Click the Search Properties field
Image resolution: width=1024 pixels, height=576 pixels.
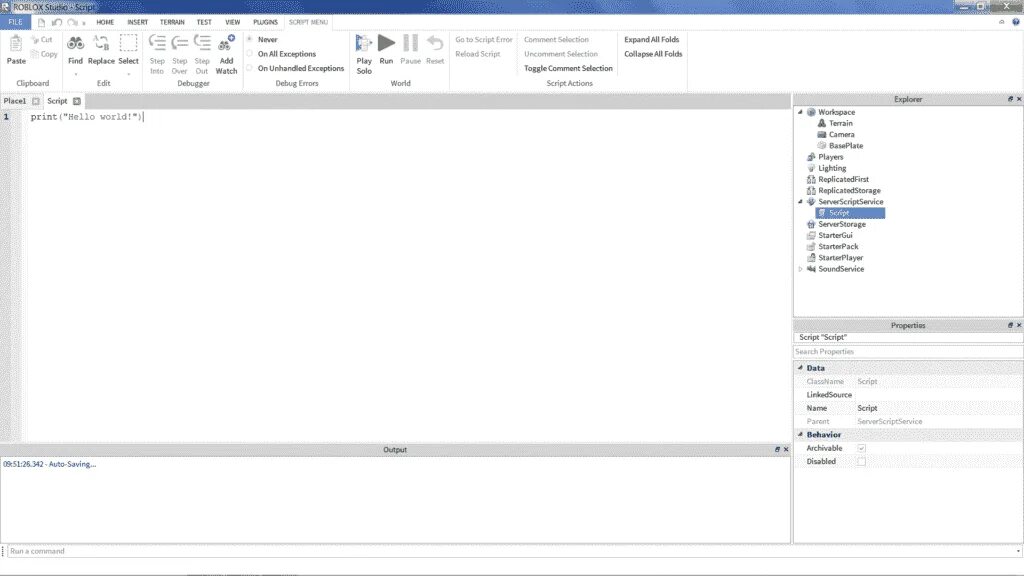tap(908, 351)
